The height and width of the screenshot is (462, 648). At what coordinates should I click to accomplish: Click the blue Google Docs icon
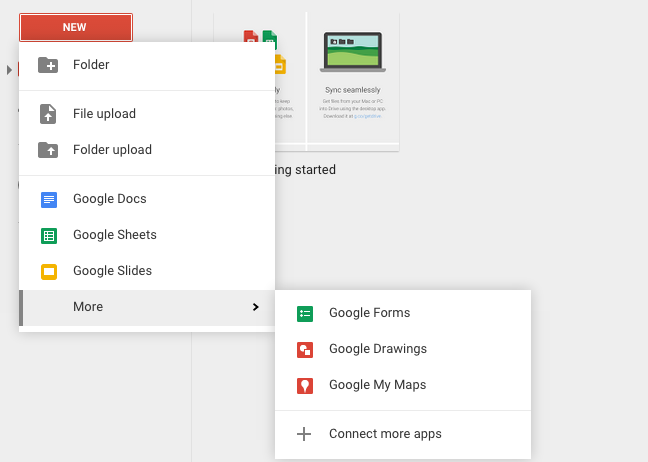[x=49, y=200]
